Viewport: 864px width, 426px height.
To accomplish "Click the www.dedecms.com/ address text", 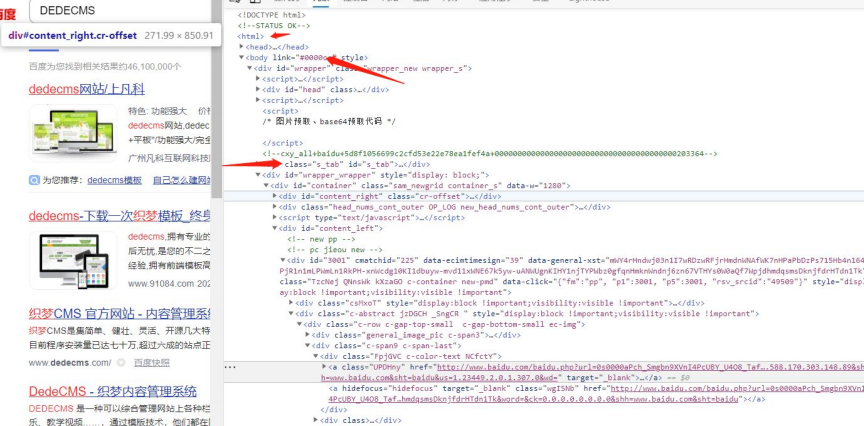I will (x=70, y=363).
